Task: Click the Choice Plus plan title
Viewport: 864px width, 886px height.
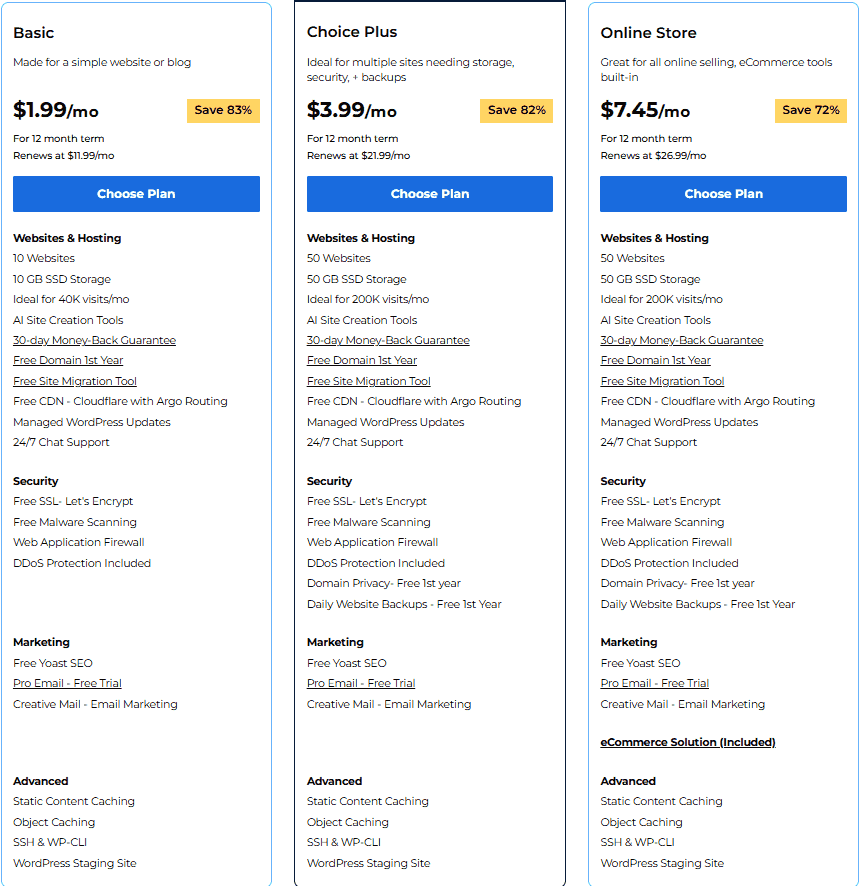Action: click(x=352, y=32)
